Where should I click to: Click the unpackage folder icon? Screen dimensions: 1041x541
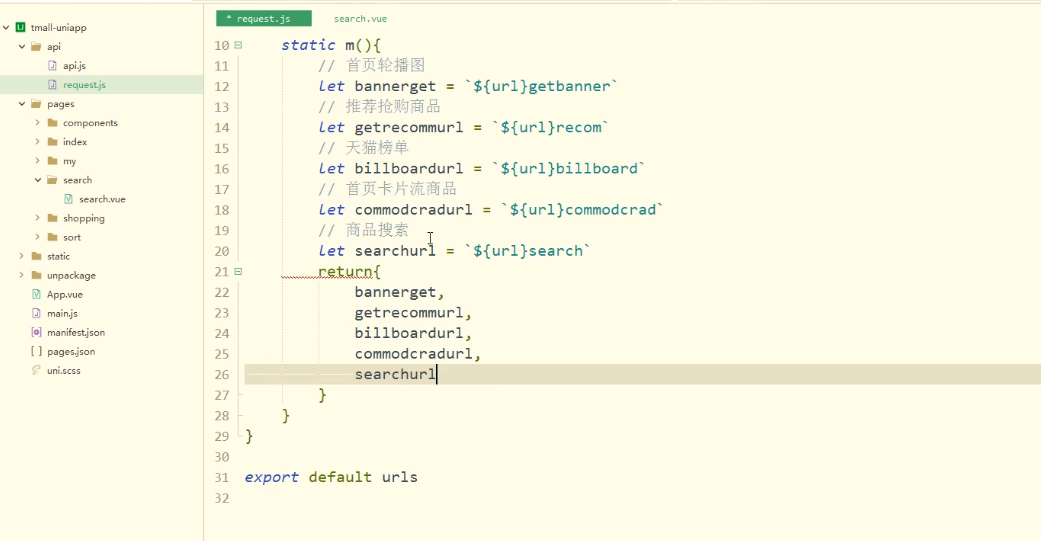(x=37, y=275)
